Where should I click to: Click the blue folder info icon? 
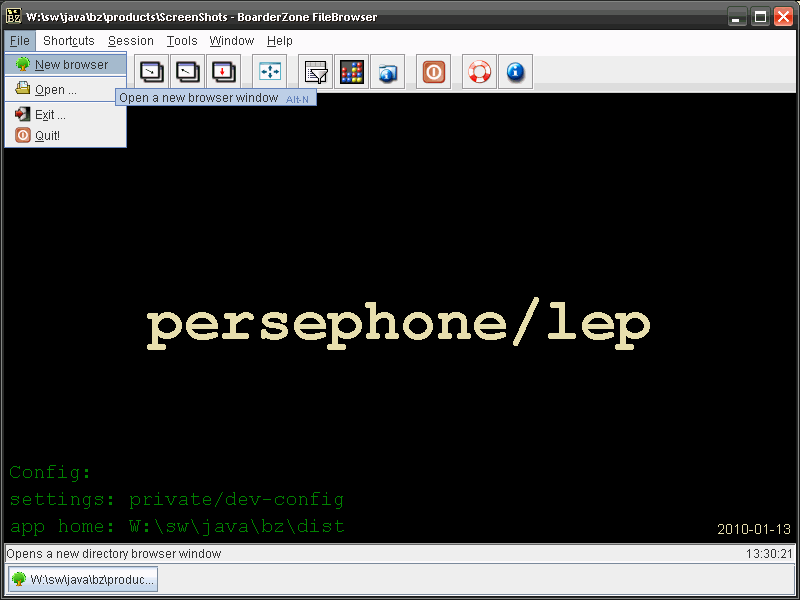pyautogui.click(x=388, y=72)
